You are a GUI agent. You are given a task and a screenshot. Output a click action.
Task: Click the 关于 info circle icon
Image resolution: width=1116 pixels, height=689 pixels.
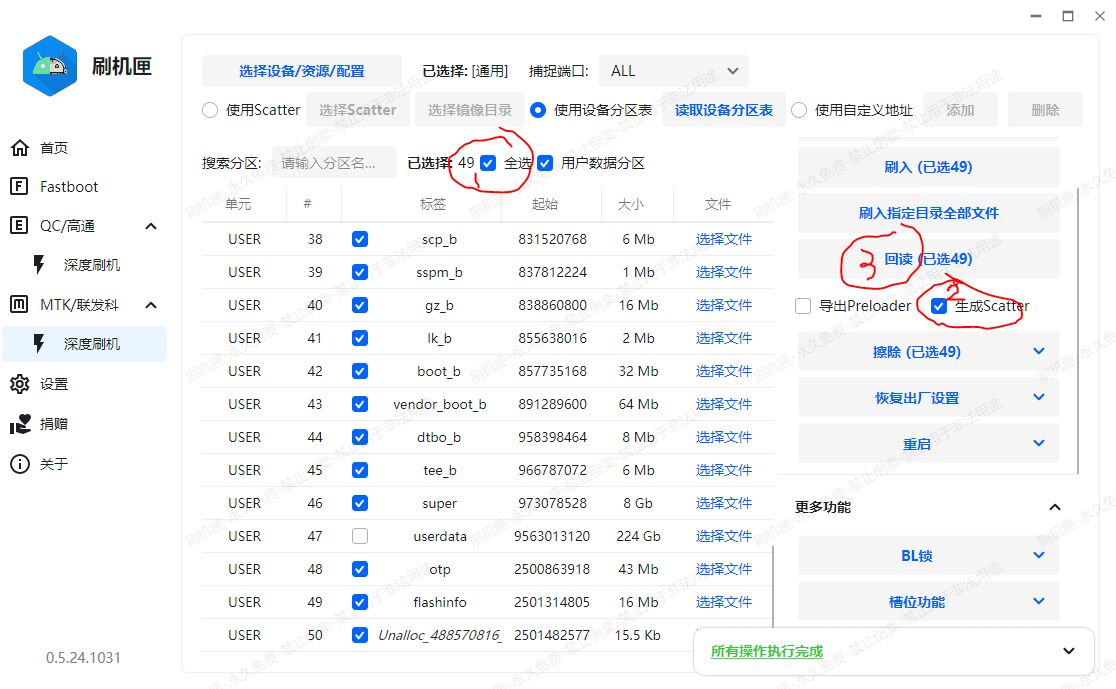tap(19, 464)
